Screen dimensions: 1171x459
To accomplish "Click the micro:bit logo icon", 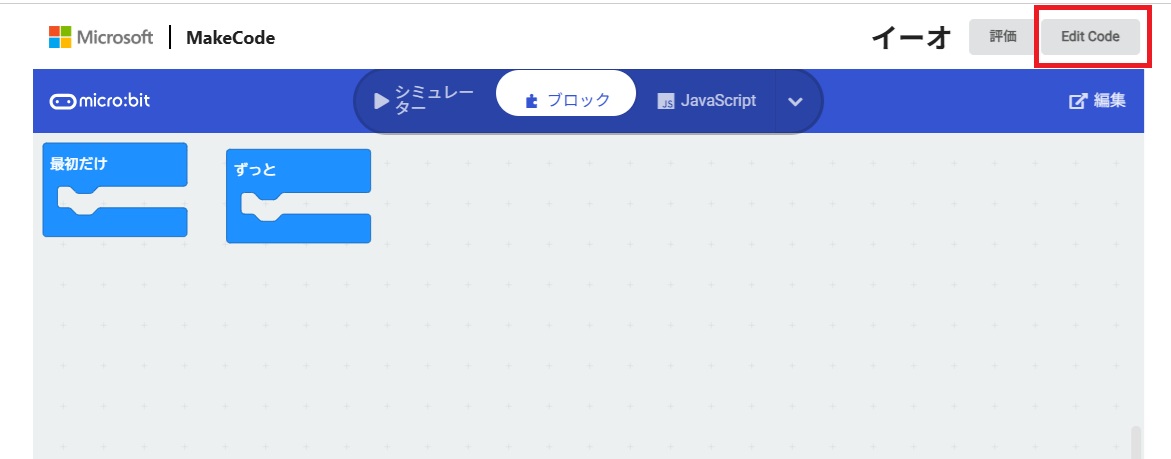I will (x=62, y=101).
